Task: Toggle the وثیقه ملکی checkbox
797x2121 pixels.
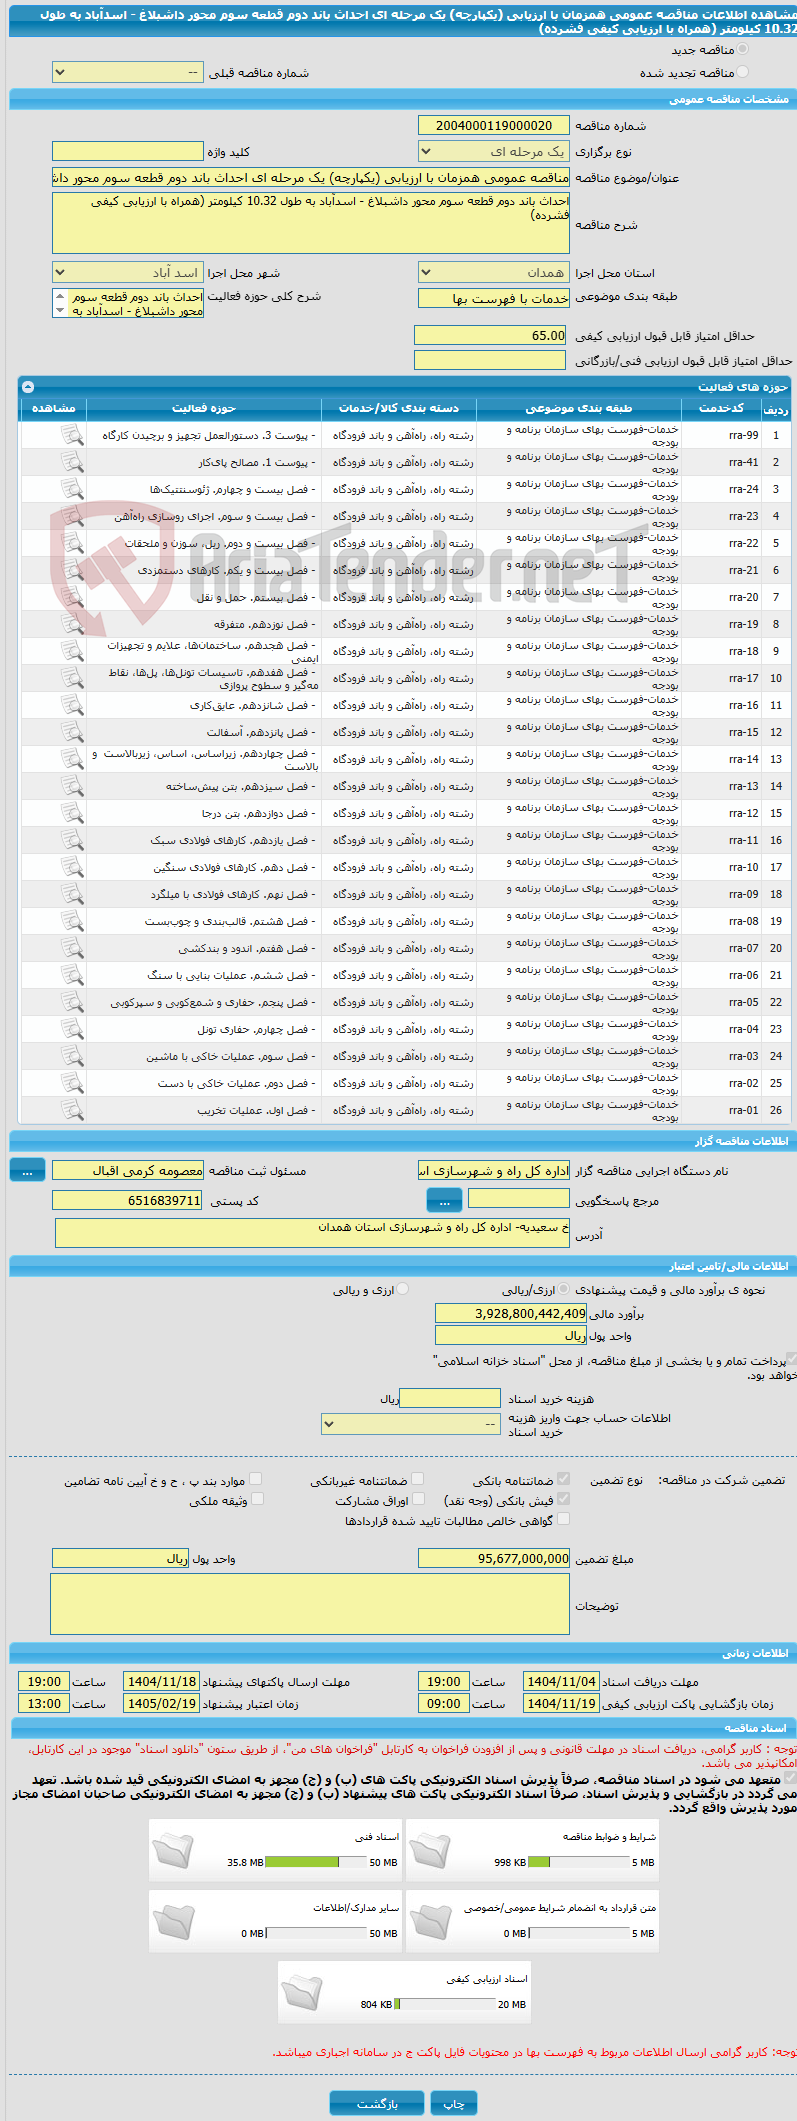Action: point(258,1499)
